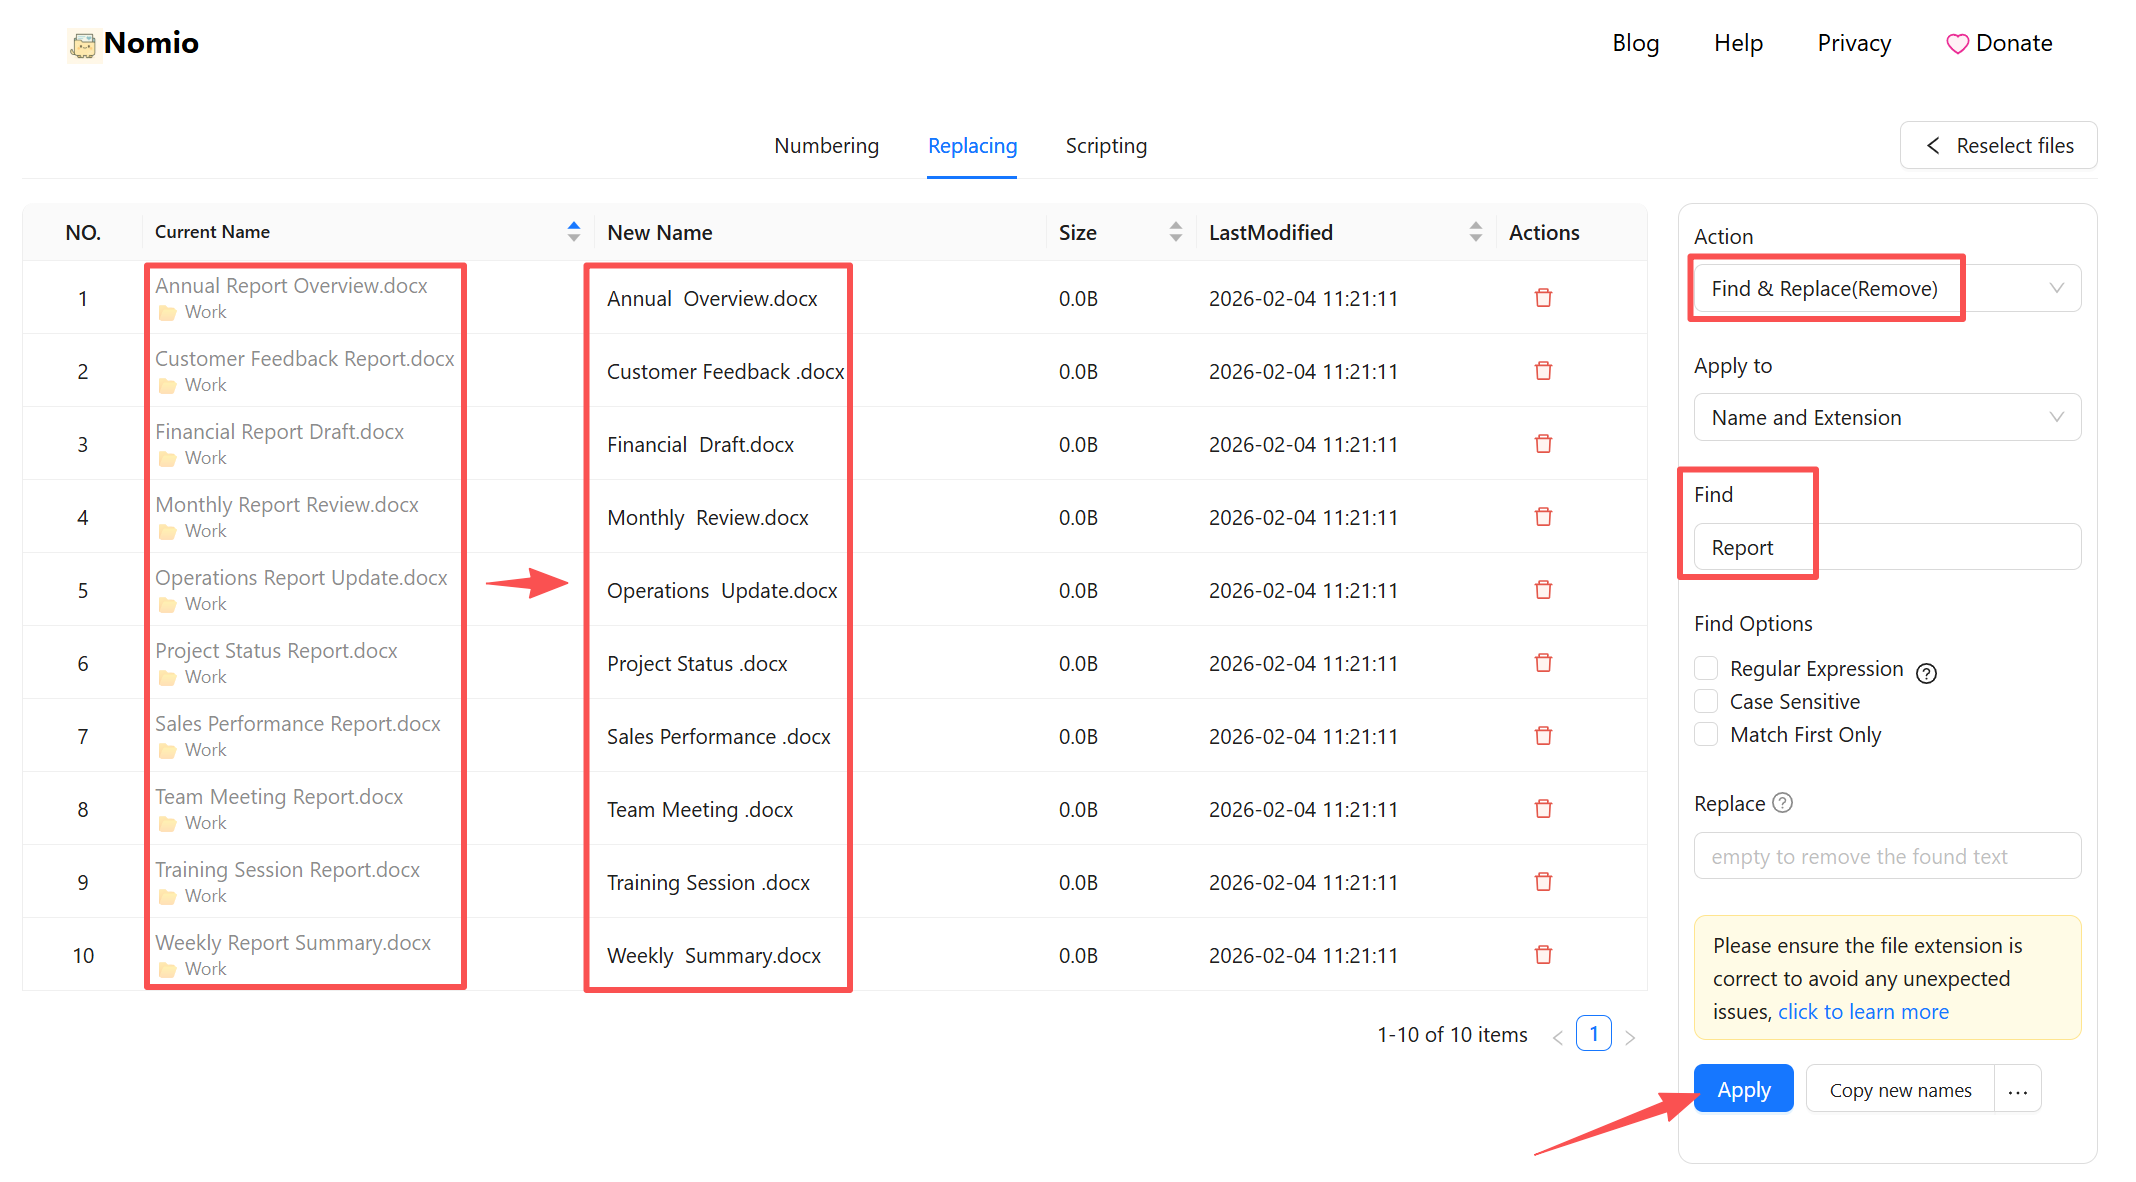Viewport: 2136px width, 1182px height.
Task: Check the Match First Only box
Action: tap(1706, 734)
